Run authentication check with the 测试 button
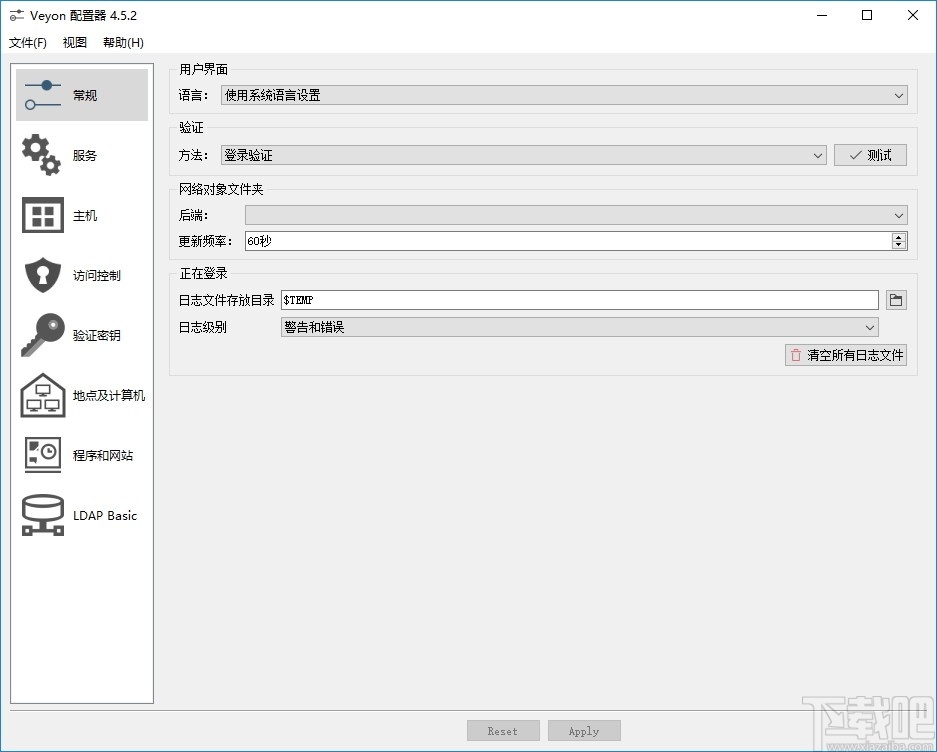The image size is (937, 752). click(x=869, y=154)
